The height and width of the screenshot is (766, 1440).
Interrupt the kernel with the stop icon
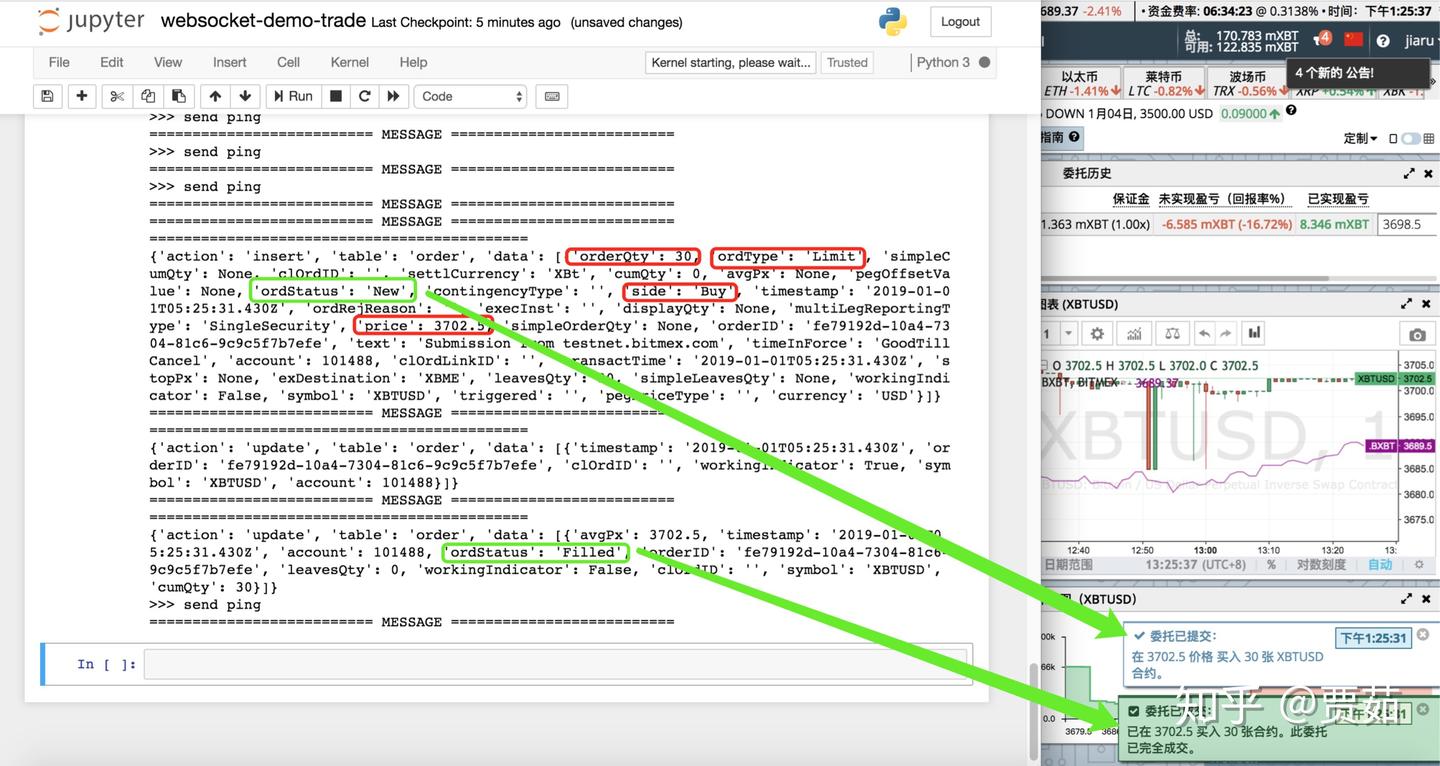coord(336,96)
